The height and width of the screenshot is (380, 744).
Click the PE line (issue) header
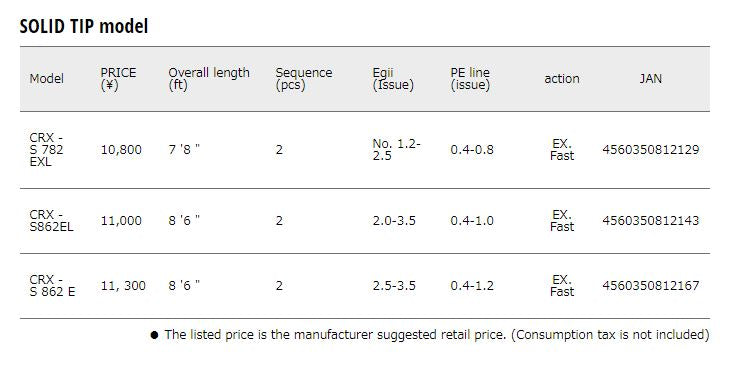point(470,79)
